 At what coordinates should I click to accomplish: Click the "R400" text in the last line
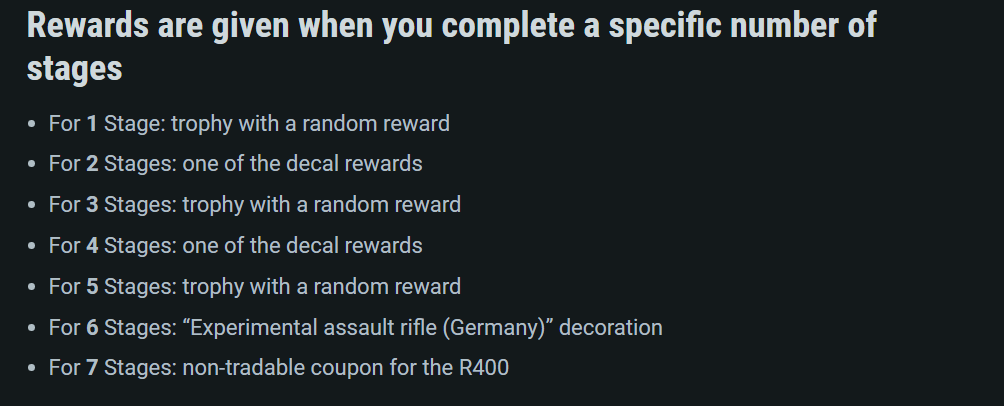click(x=484, y=368)
